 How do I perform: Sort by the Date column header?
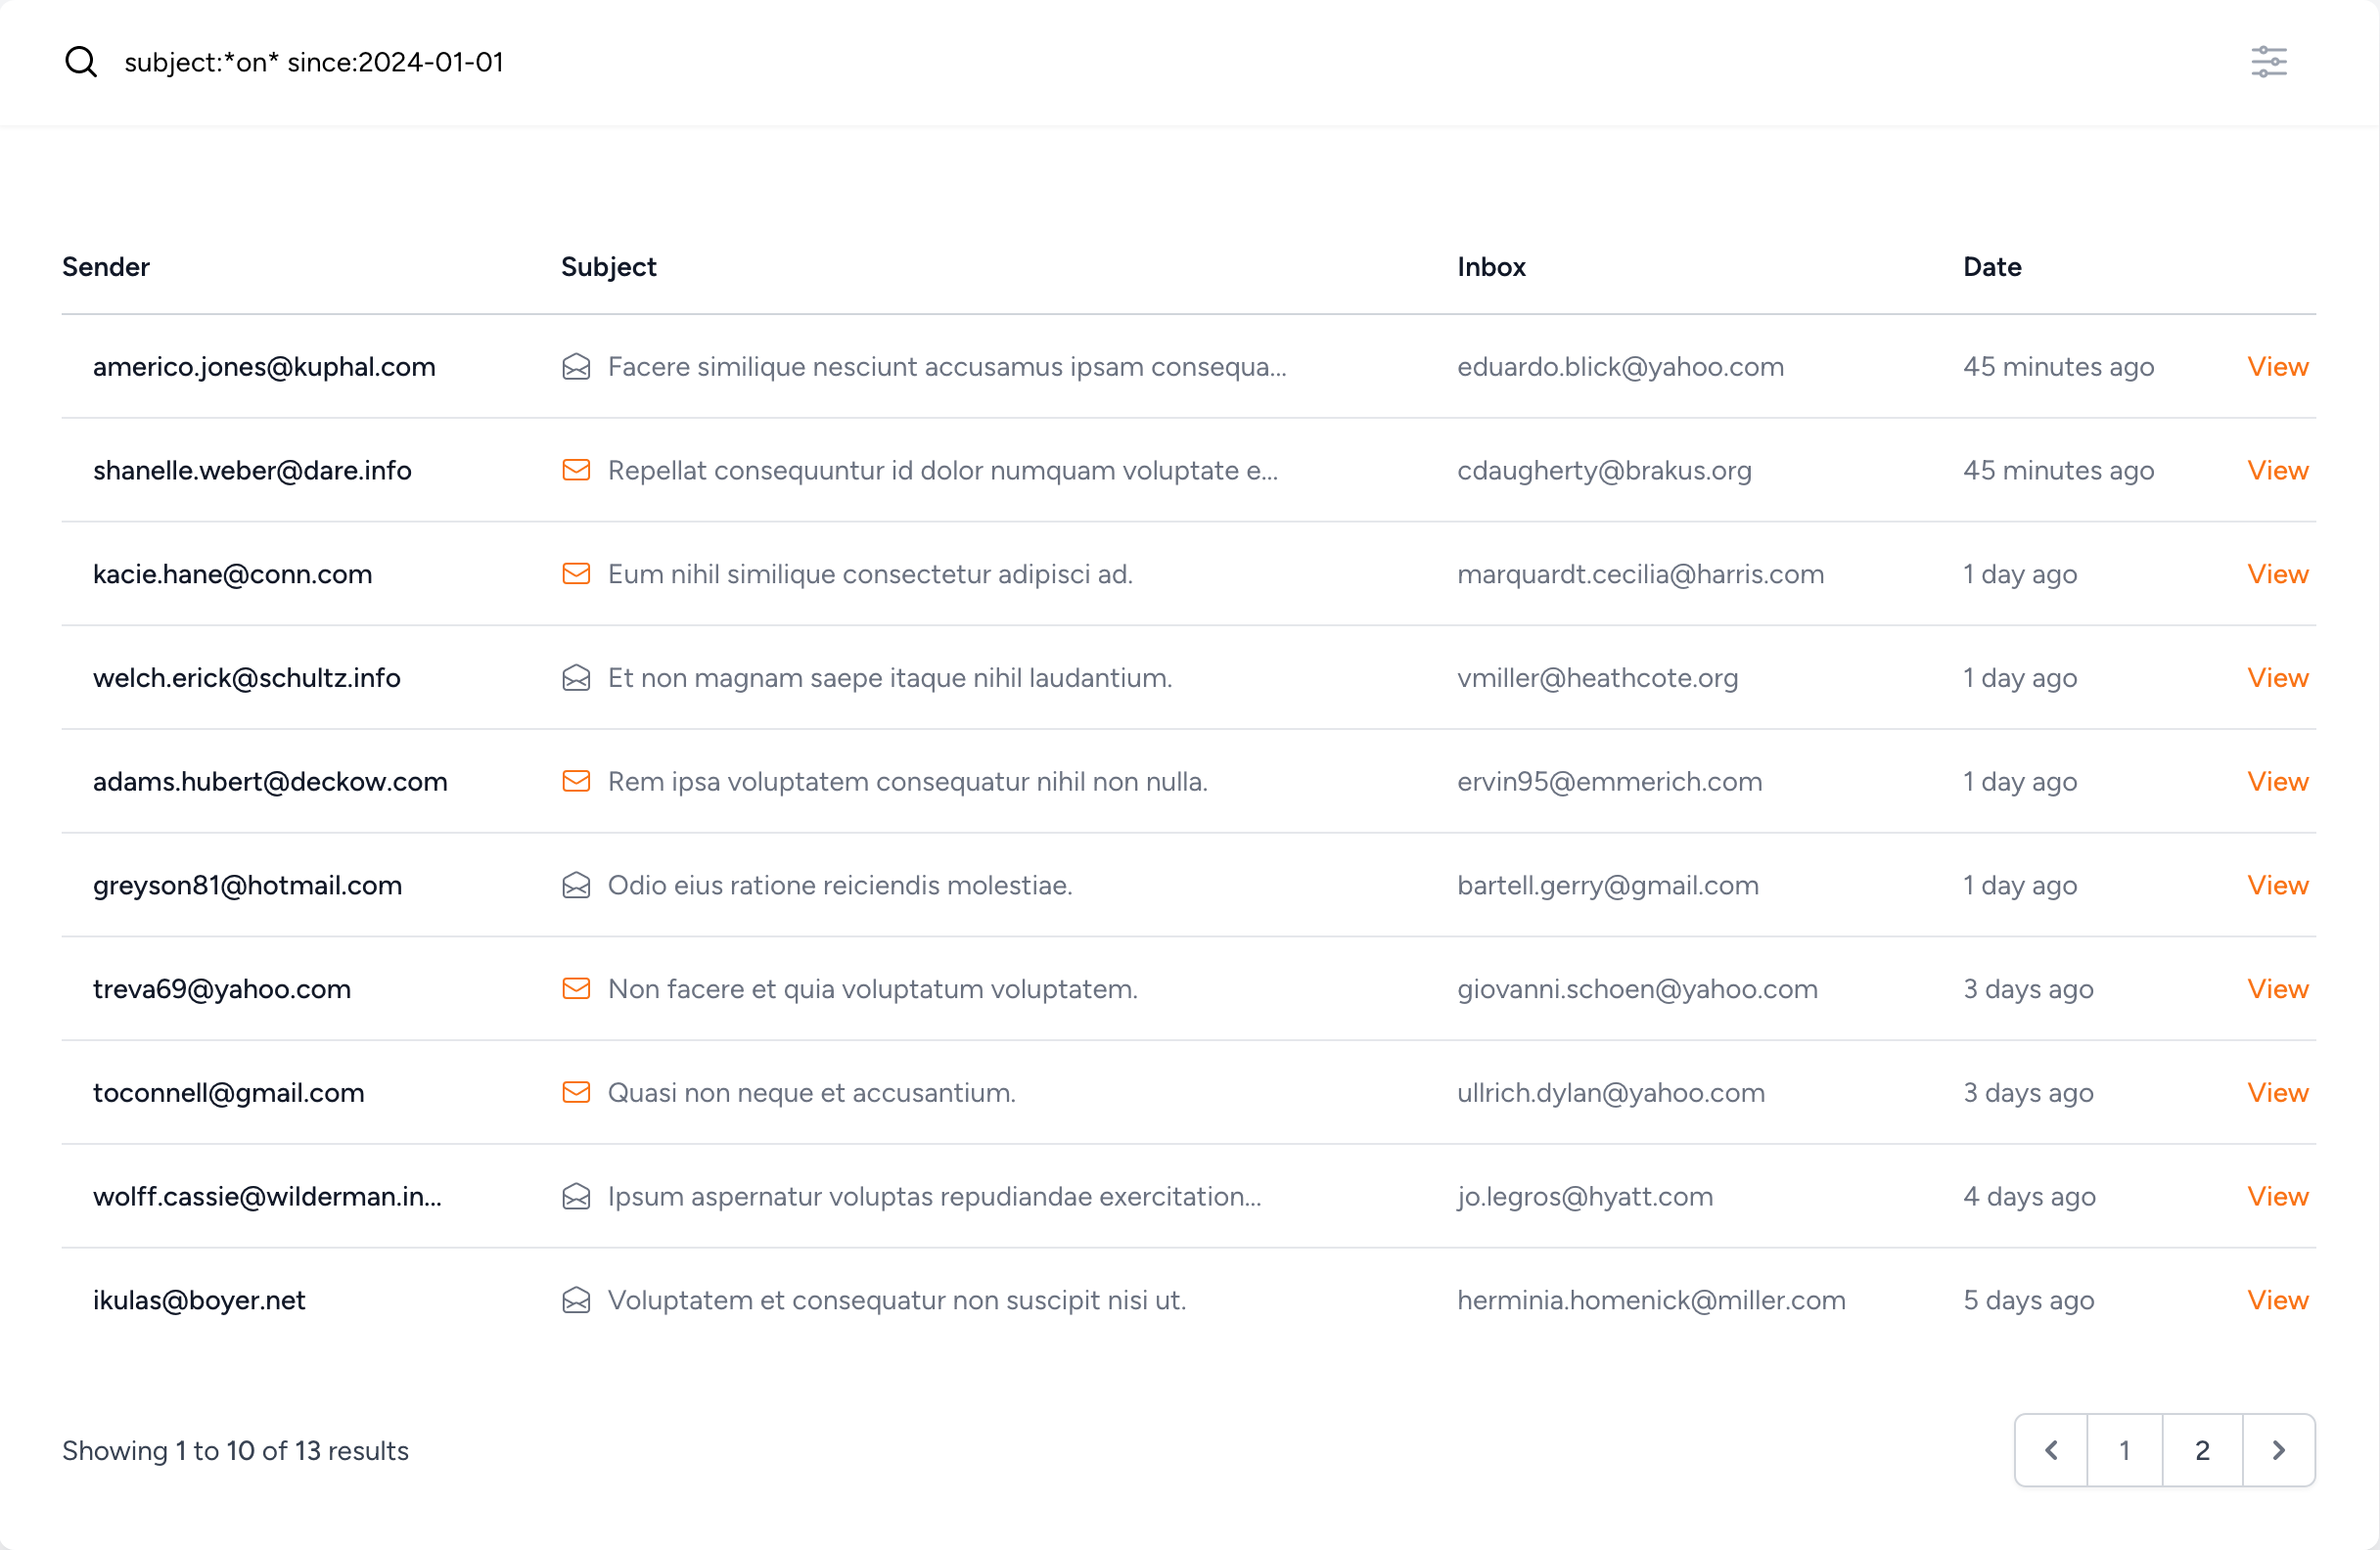[1990, 266]
